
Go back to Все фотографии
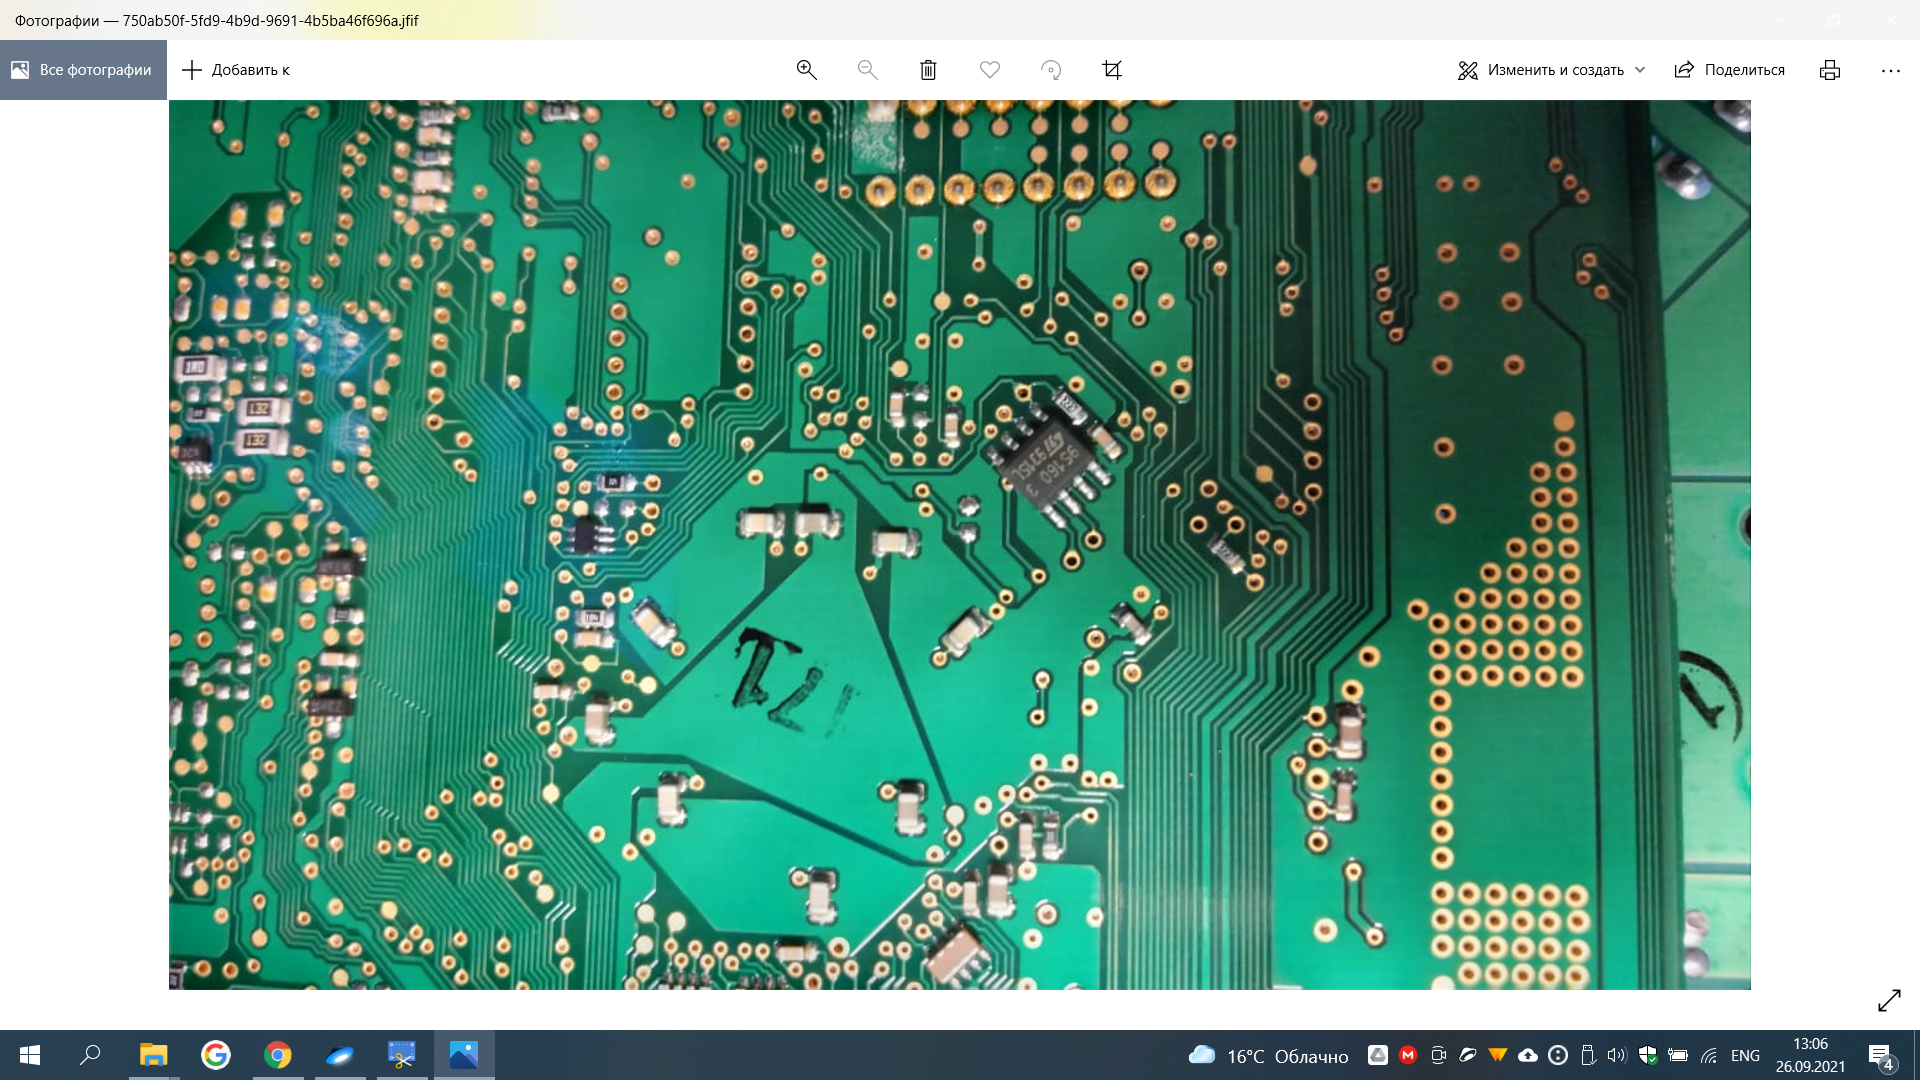[x=83, y=70]
